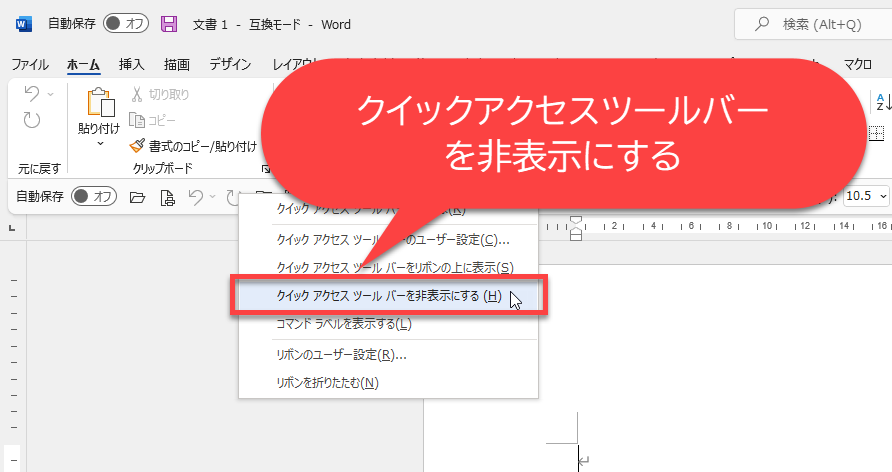Open the font size 10.5 dropdown
The height and width of the screenshot is (472, 892).
(x=881, y=197)
